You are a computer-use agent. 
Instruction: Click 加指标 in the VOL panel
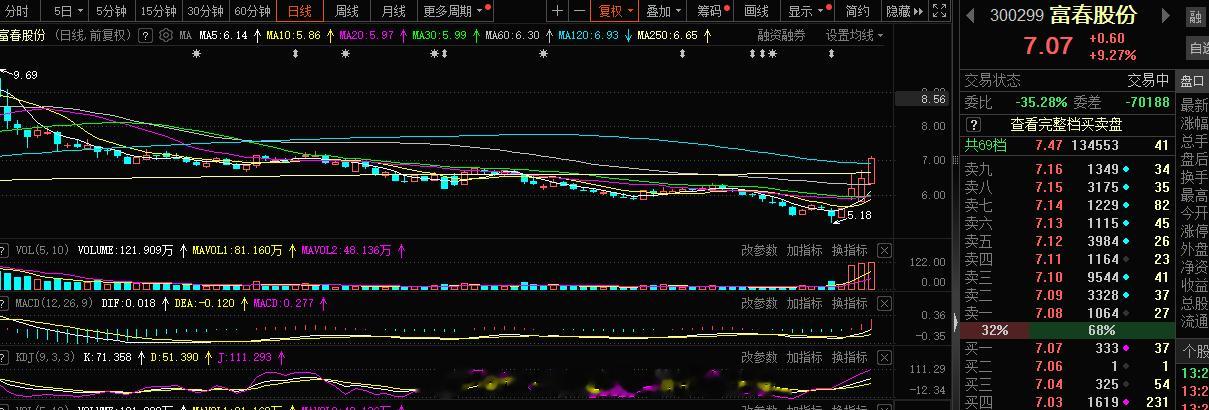pyautogui.click(x=804, y=250)
